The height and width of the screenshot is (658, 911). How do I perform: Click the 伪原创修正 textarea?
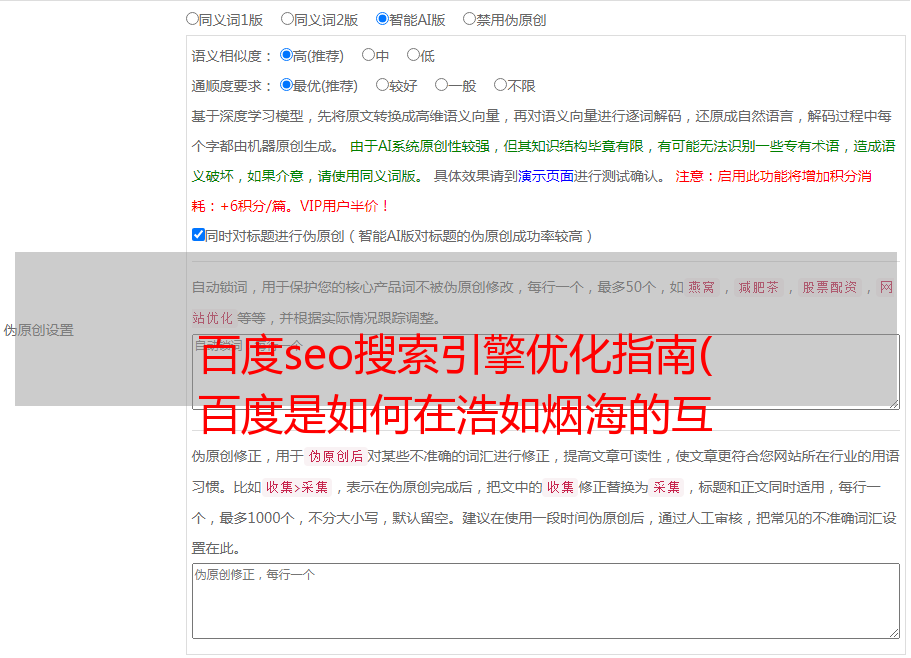click(x=546, y=601)
